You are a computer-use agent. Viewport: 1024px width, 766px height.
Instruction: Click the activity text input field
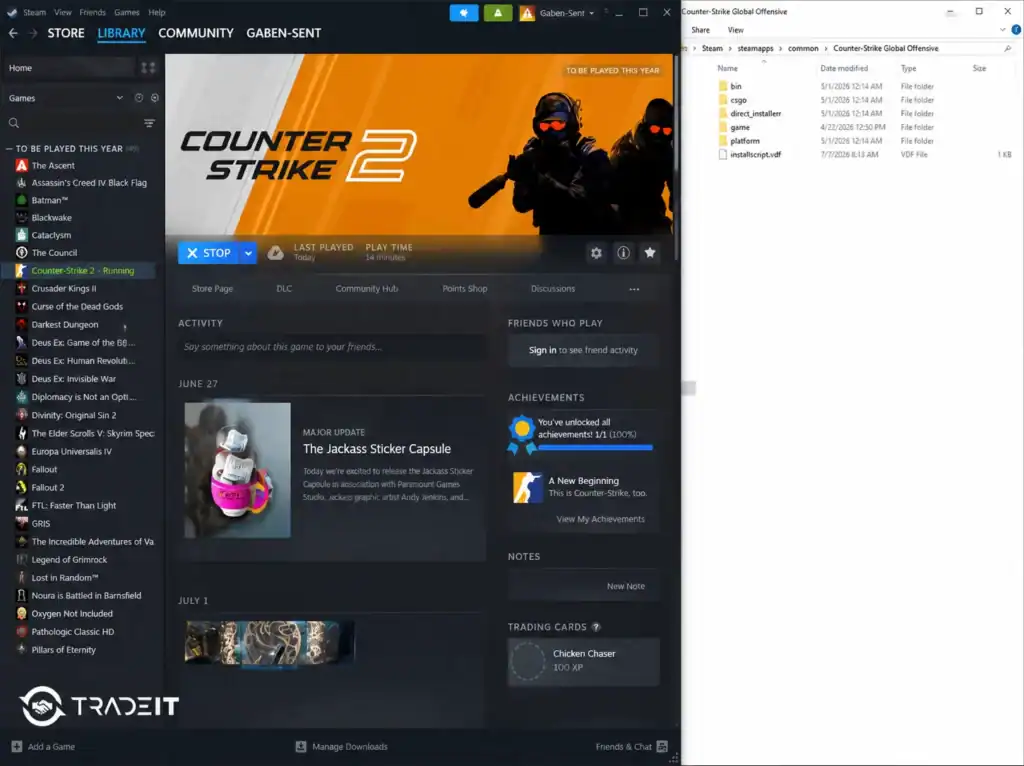tap(332, 347)
